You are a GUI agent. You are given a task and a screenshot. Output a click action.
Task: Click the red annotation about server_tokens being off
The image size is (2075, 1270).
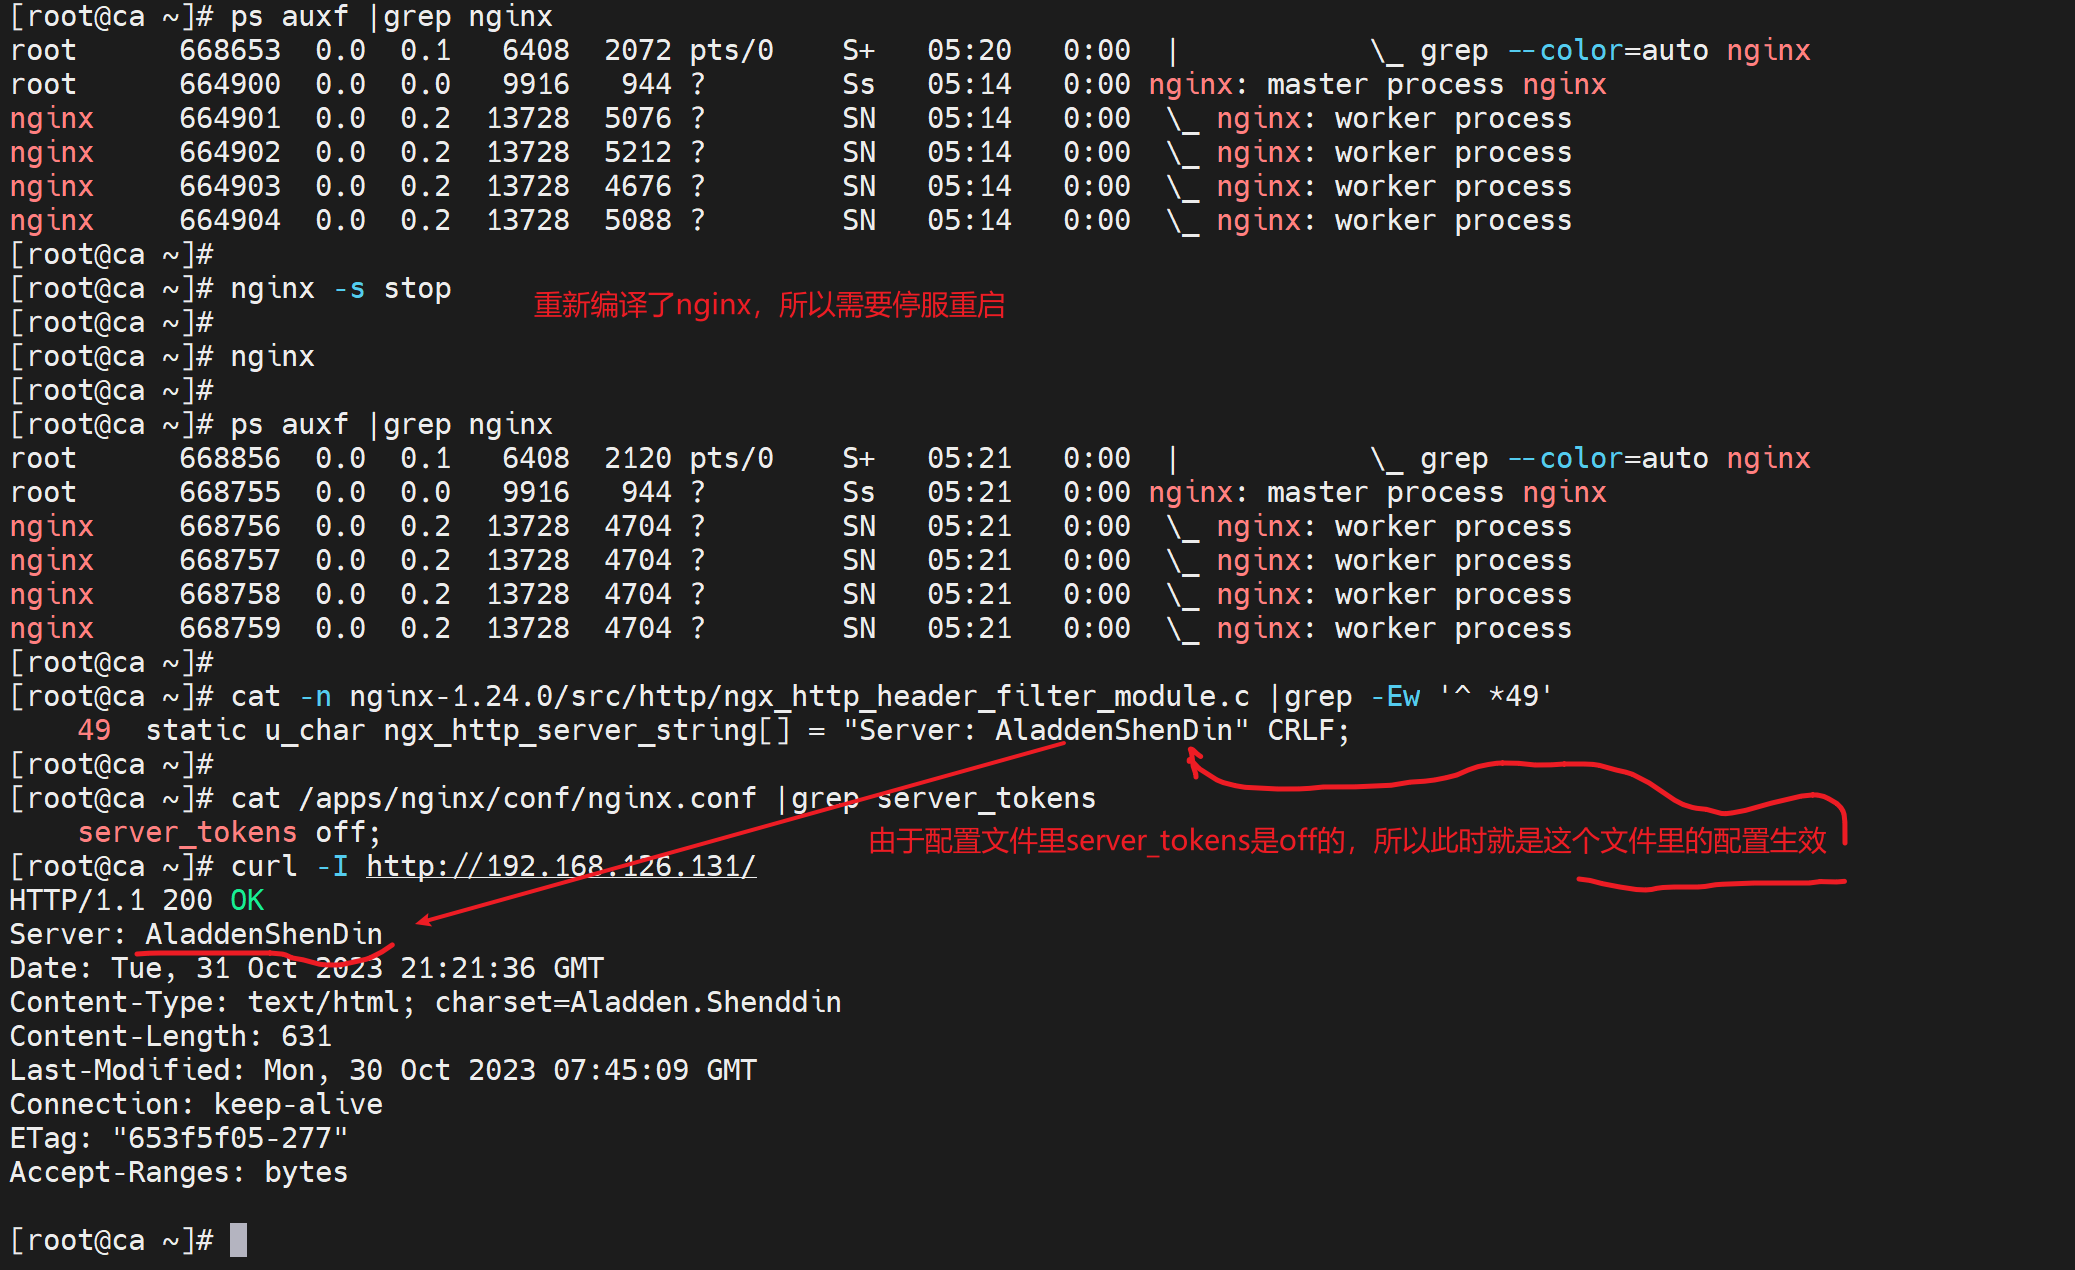pos(1346,841)
